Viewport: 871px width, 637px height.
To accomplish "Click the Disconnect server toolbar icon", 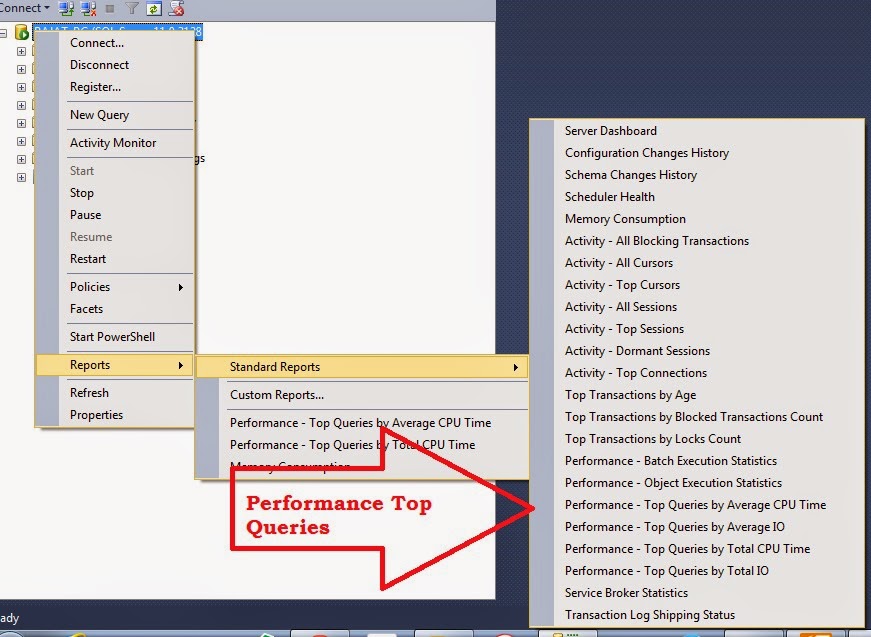I will (x=88, y=8).
